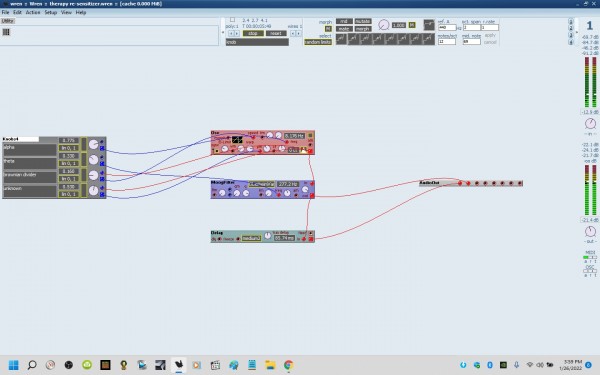Click the stop button in transport panel
The height and width of the screenshot is (375, 600).
coord(253,33)
